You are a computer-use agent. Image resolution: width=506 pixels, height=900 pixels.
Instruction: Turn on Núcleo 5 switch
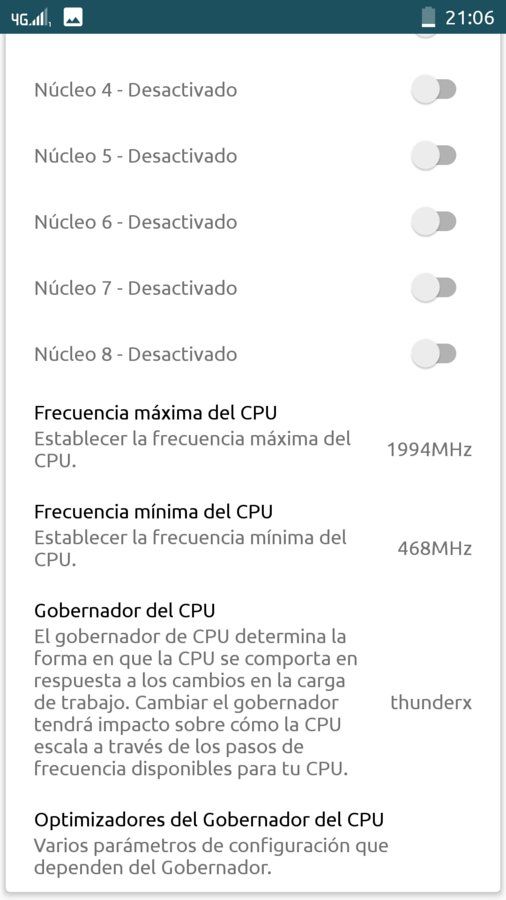[434, 156]
